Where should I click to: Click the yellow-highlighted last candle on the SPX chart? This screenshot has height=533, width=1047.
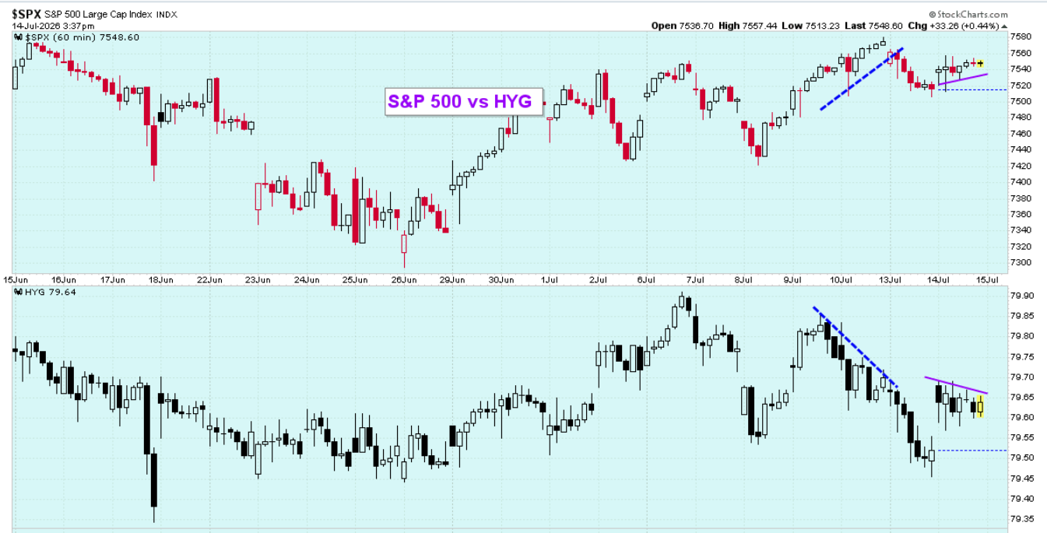[x=980, y=63]
